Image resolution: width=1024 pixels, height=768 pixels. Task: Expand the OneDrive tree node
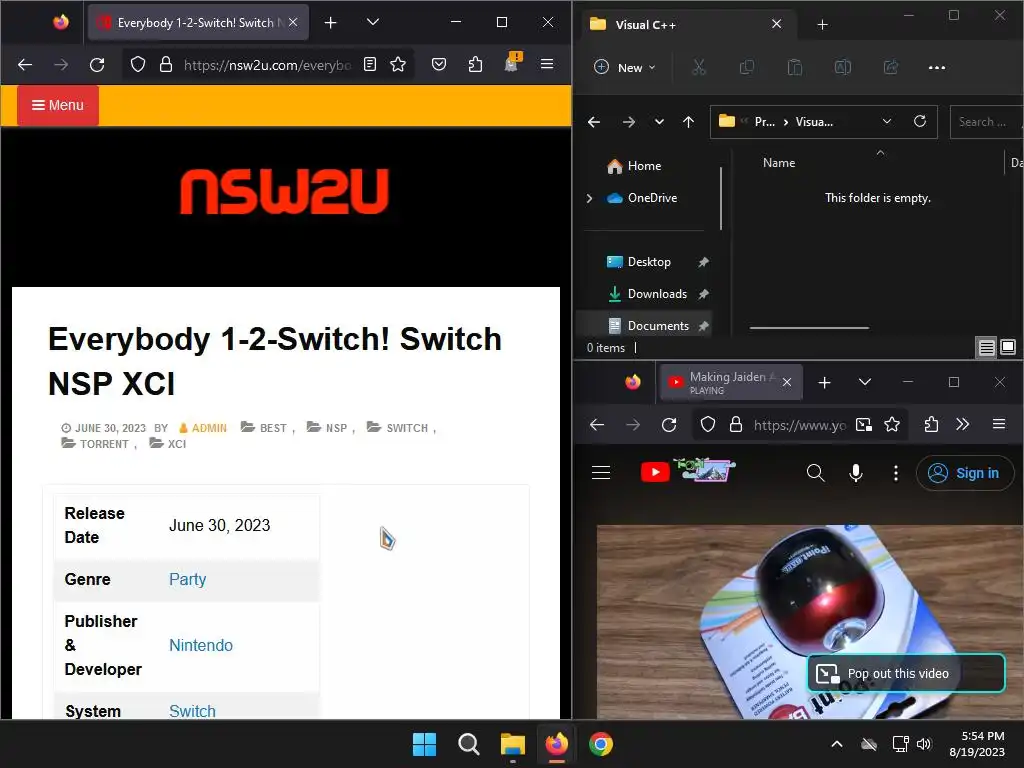click(x=589, y=198)
